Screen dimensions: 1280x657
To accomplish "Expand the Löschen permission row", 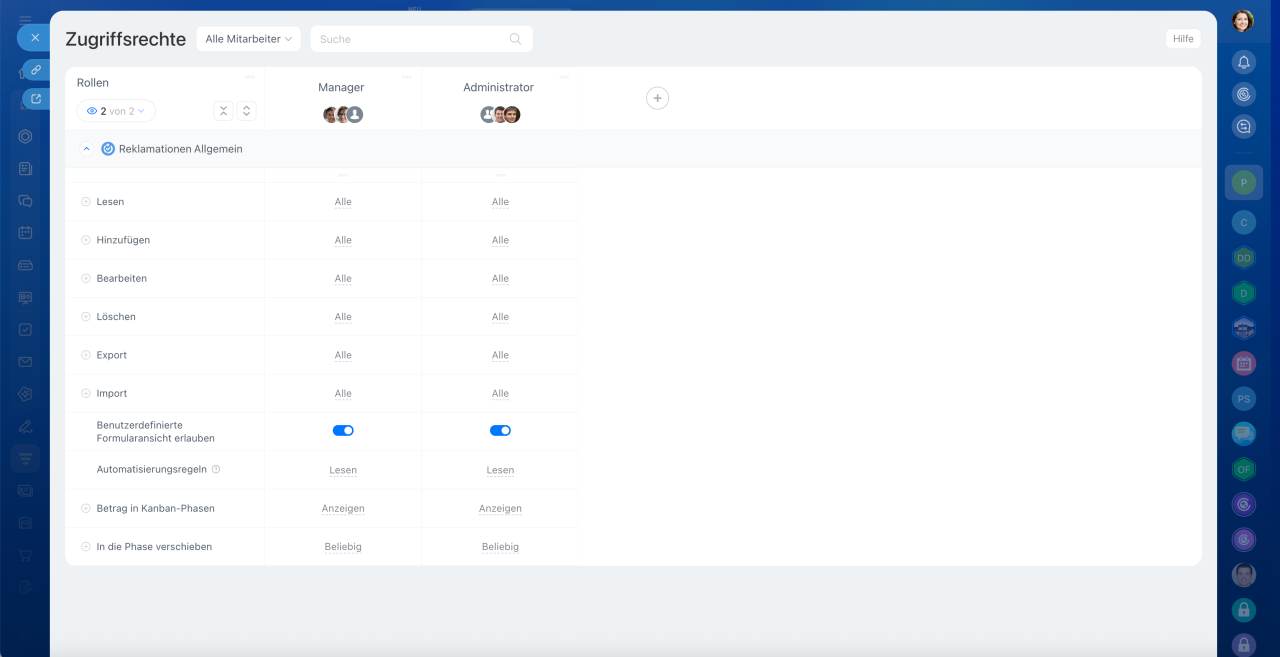I will pyautogui.click(x=86, y=317).
